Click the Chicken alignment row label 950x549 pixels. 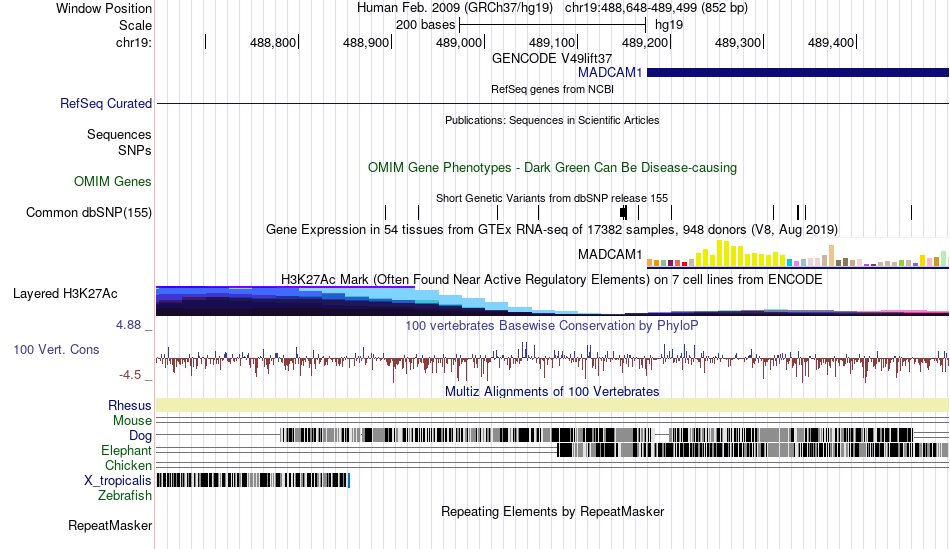128,465
